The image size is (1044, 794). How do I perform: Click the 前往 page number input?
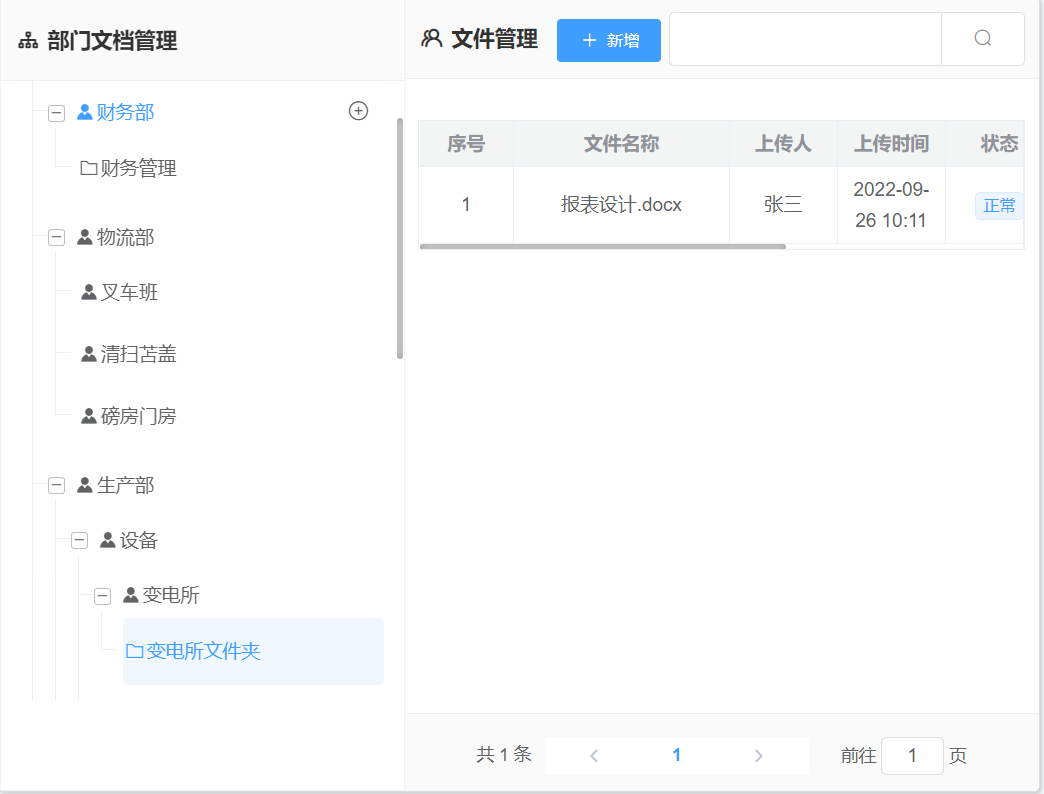click(x=912, y=756)
